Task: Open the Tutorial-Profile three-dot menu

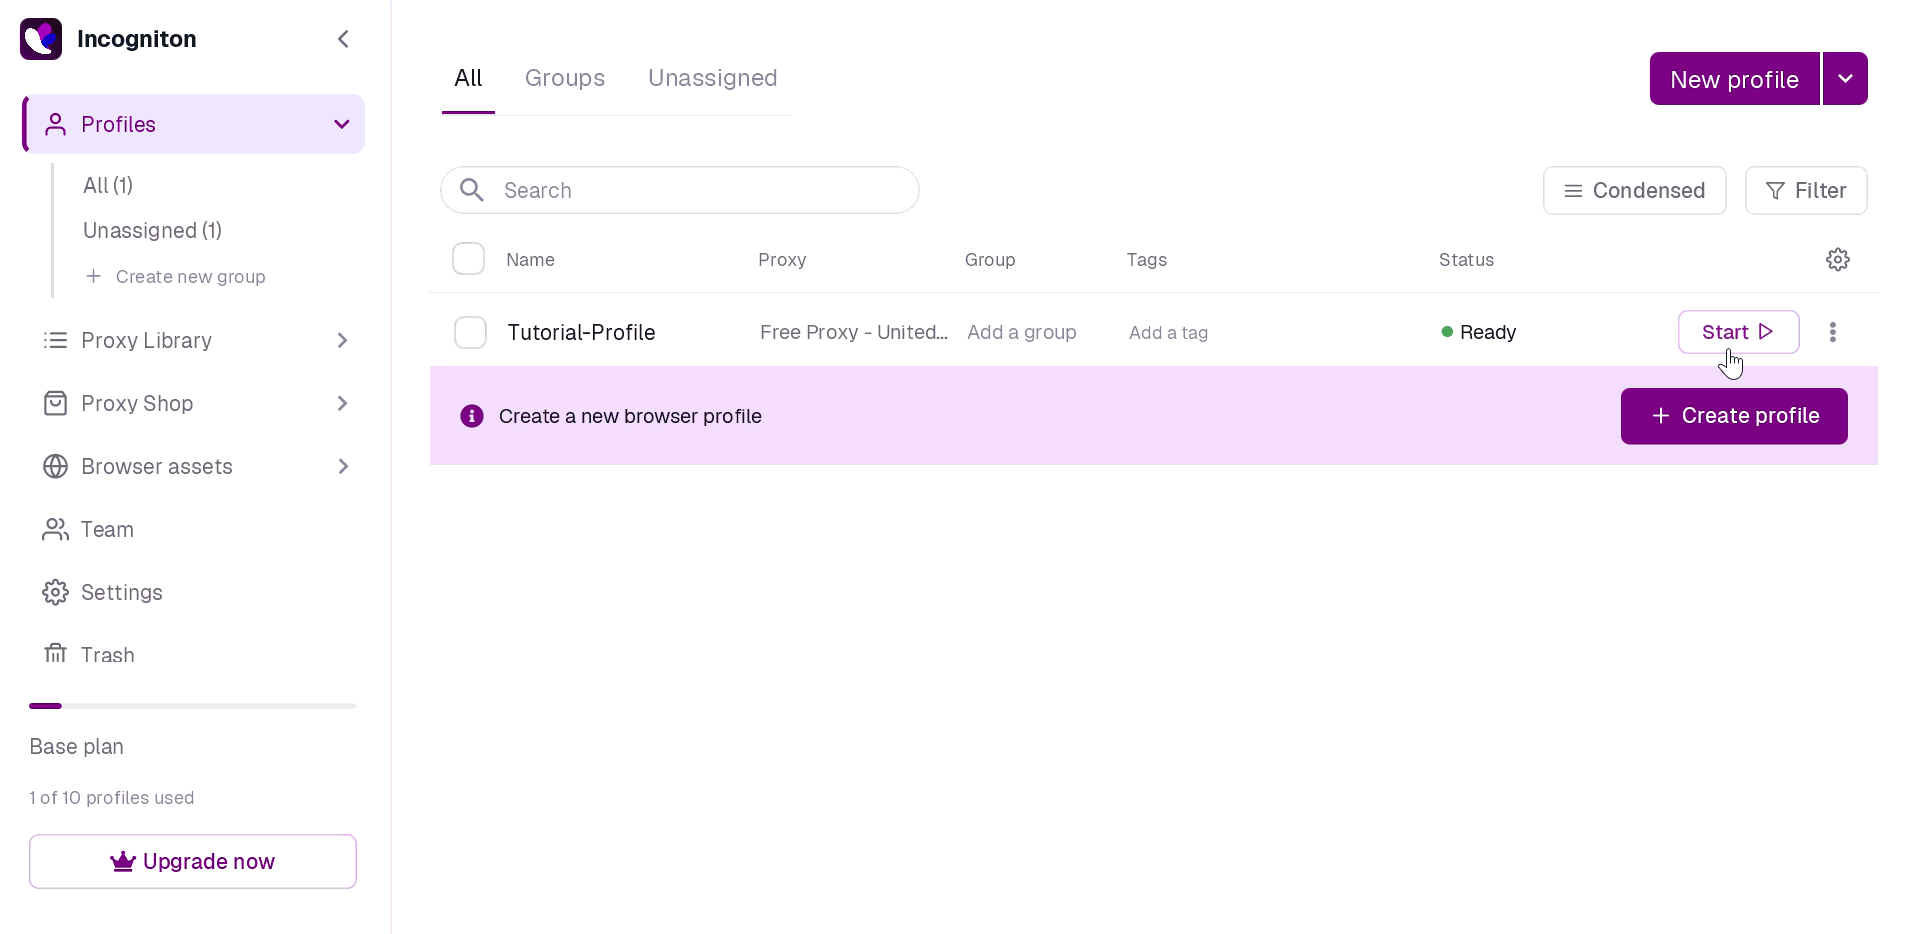Action: (1833, 332)
